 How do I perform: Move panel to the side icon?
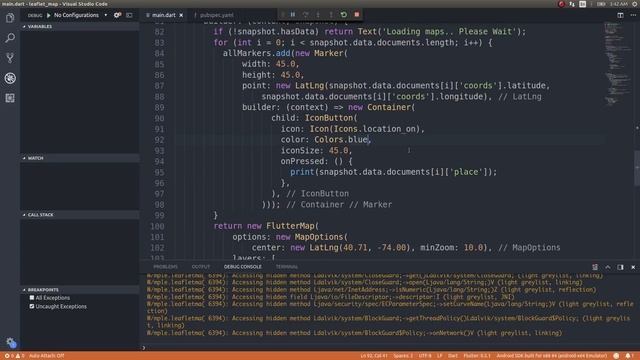point(620,267)
